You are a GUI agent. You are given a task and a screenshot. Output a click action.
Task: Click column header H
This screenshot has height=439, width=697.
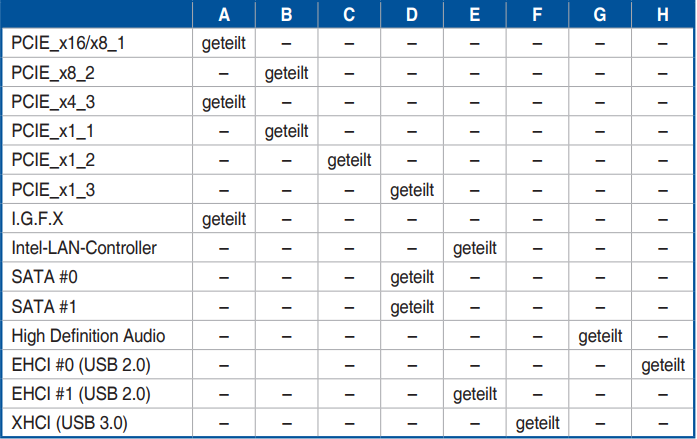pos(663,15)
